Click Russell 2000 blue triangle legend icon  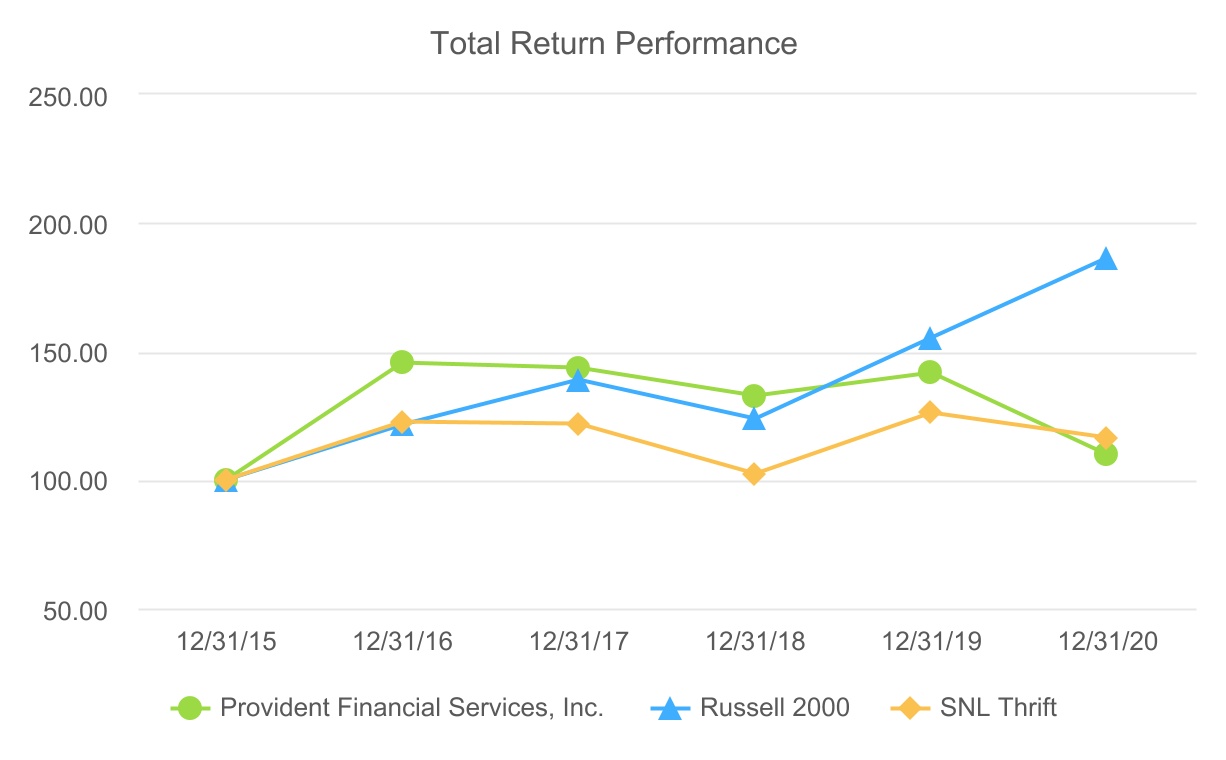point(671,708)
